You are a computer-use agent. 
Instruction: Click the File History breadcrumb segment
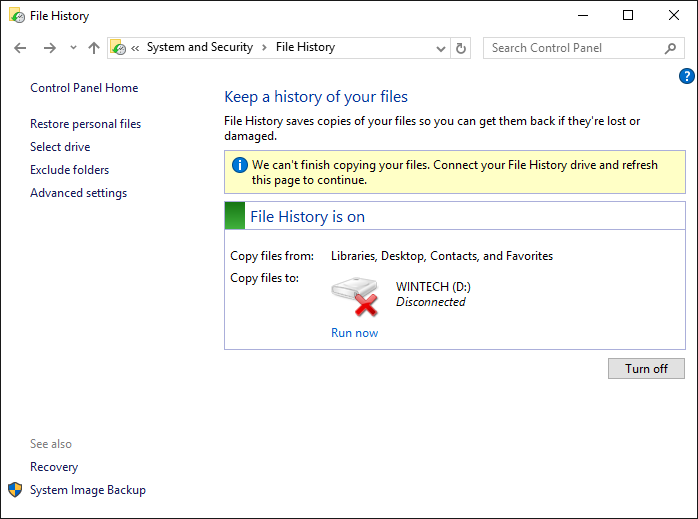[305, 47]
